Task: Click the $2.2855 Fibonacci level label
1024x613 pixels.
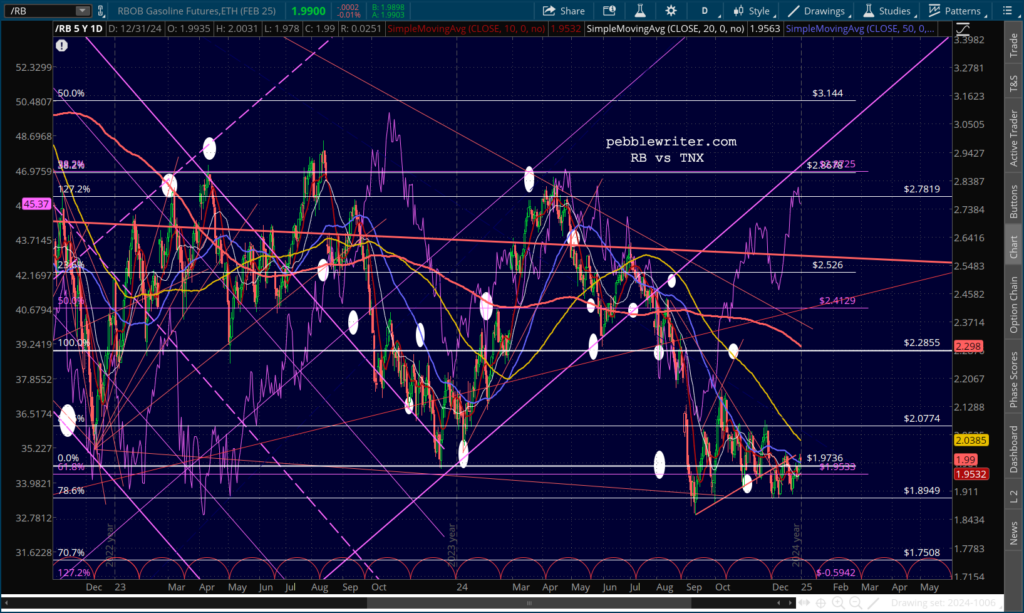Action: tap(921, 343)
